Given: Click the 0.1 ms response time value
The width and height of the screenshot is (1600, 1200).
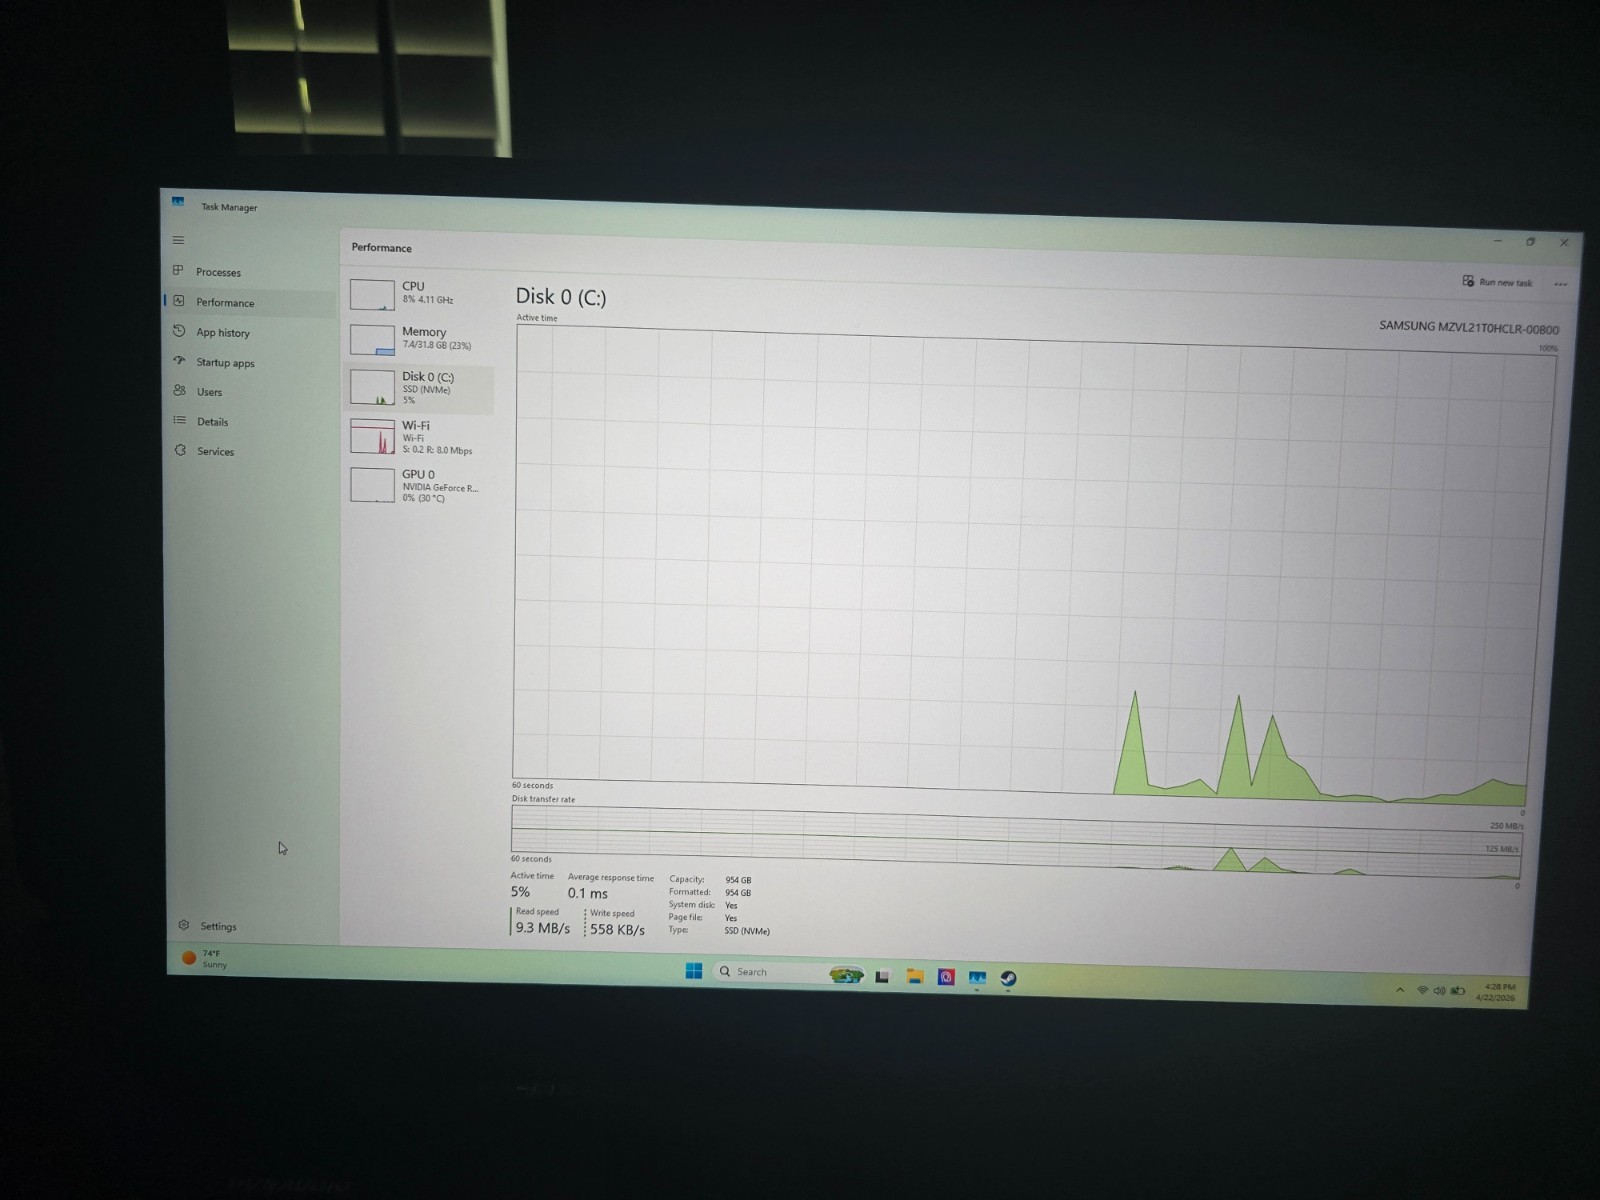Looking at the screenshot, I should click(x=588, y=894).
